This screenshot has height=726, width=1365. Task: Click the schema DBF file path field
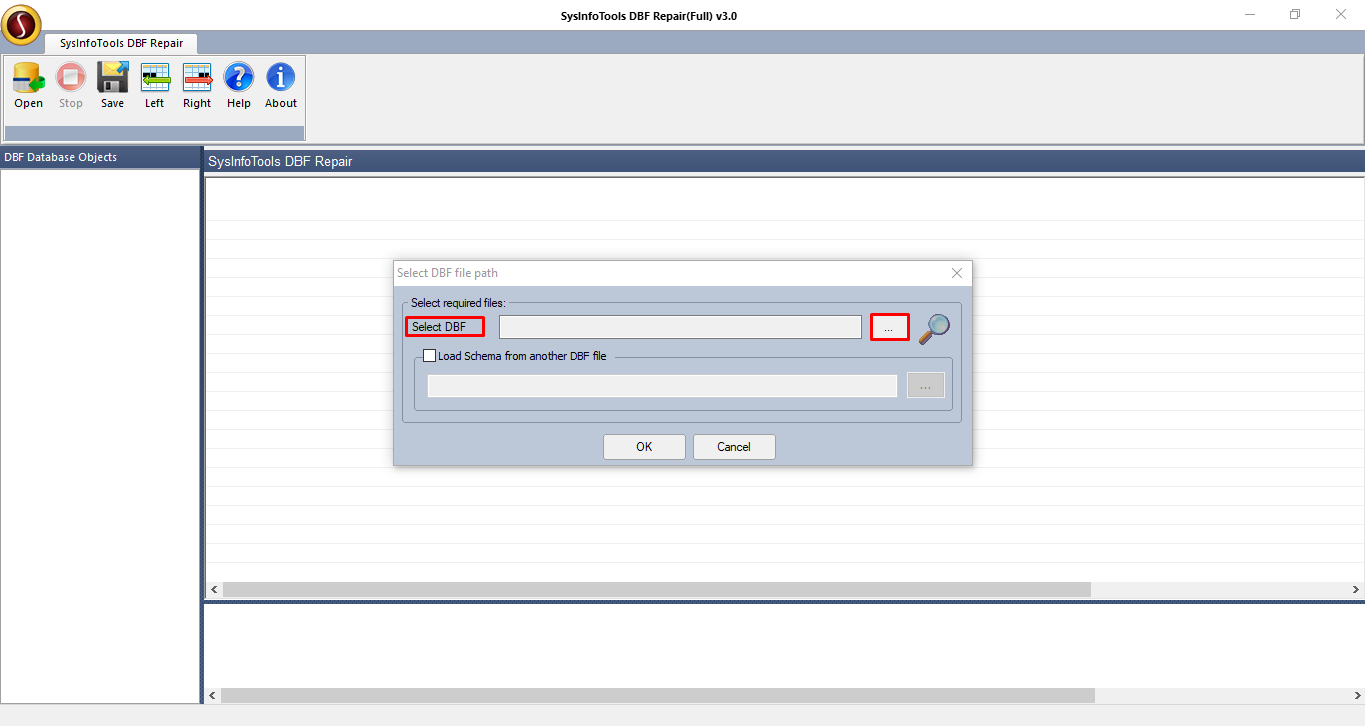[x=662, y=385]
